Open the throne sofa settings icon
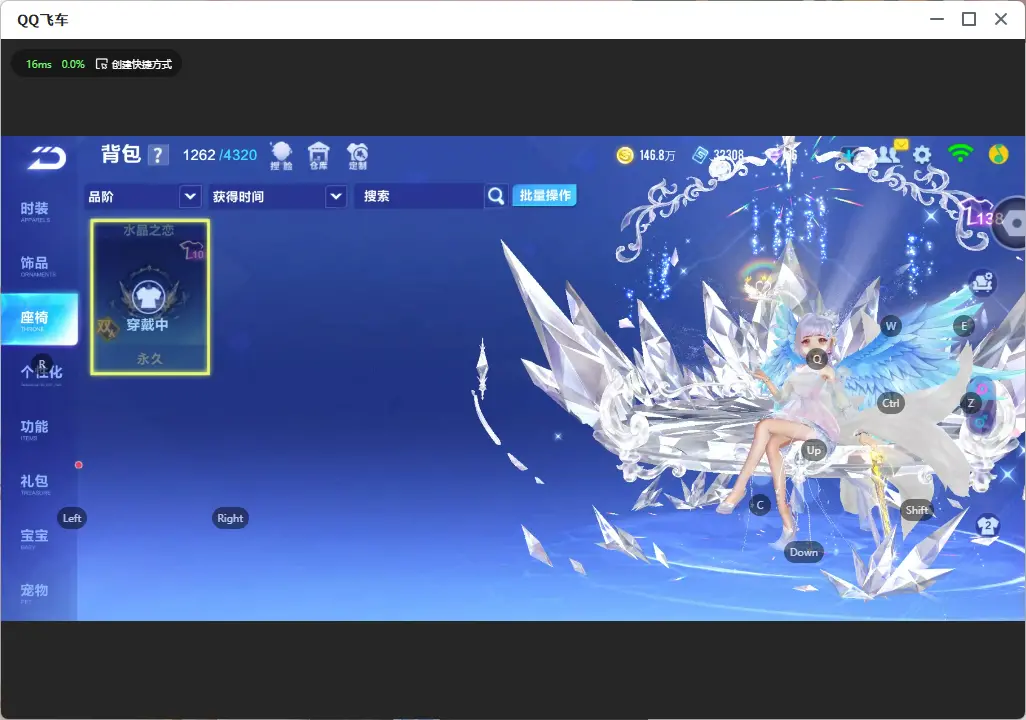Viewport: 1026px width, 720px height. pyautogui.click(x=982, y=283)
